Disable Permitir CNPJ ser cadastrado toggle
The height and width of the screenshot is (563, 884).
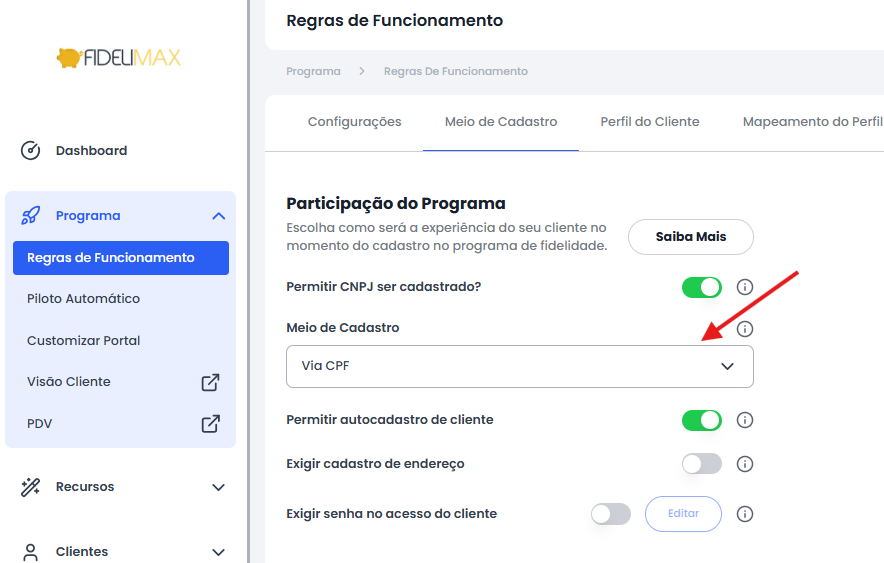[x=702, y=287]
